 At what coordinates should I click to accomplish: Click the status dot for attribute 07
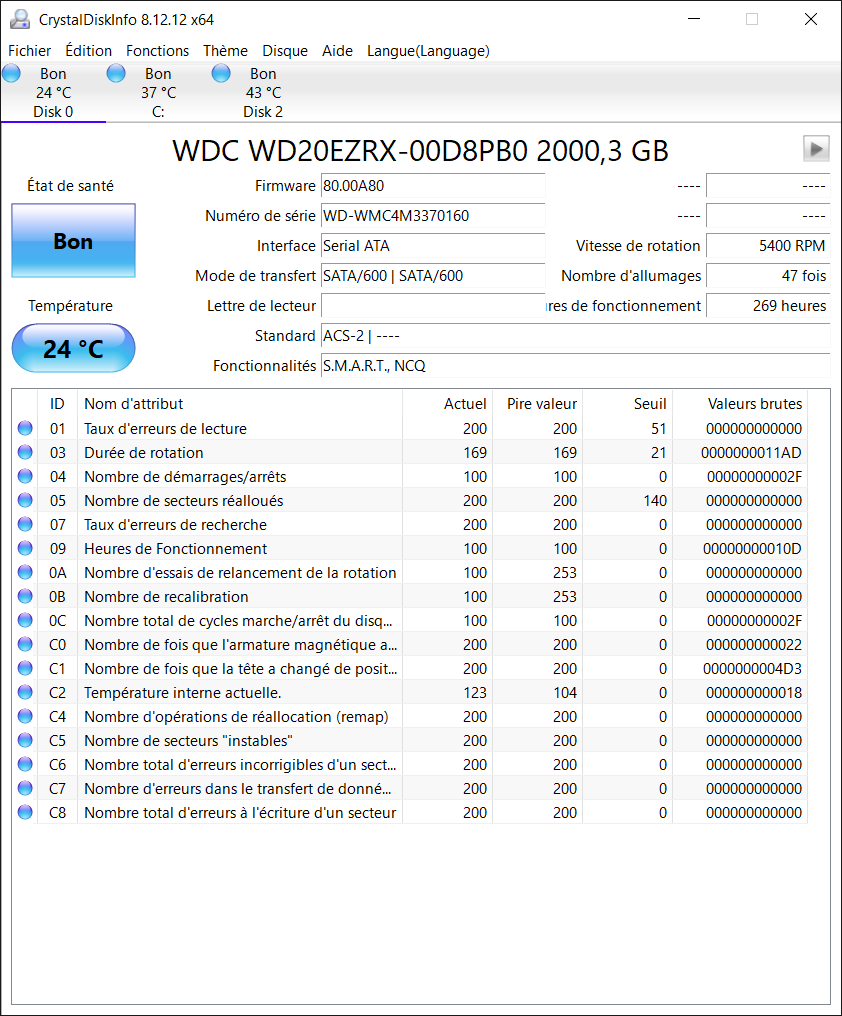click(25, 524)
